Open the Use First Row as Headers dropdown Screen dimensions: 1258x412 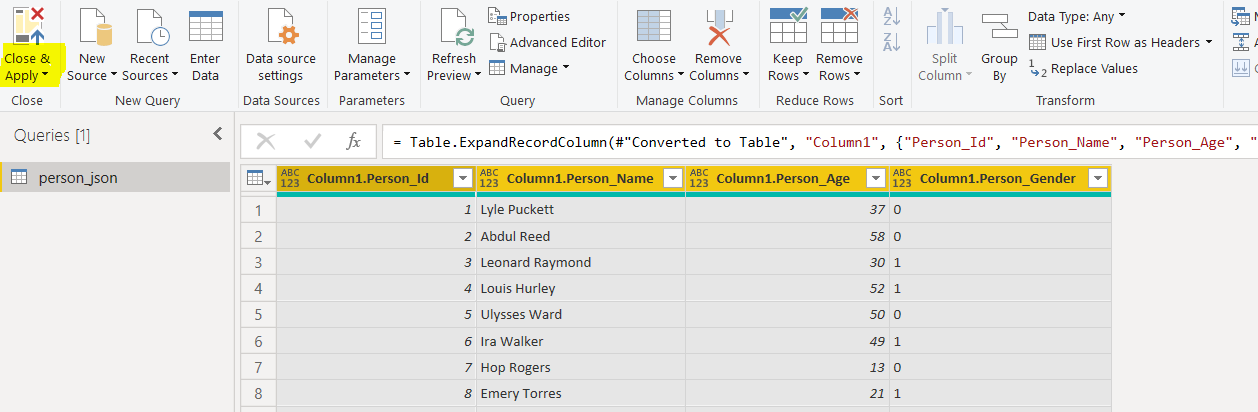click(1208, 42)
